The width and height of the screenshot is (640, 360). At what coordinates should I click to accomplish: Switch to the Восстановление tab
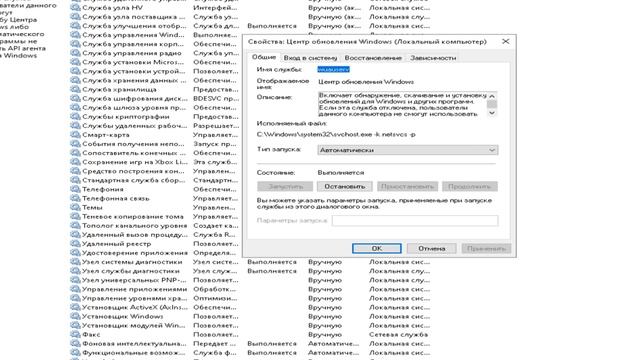(373, 58)
